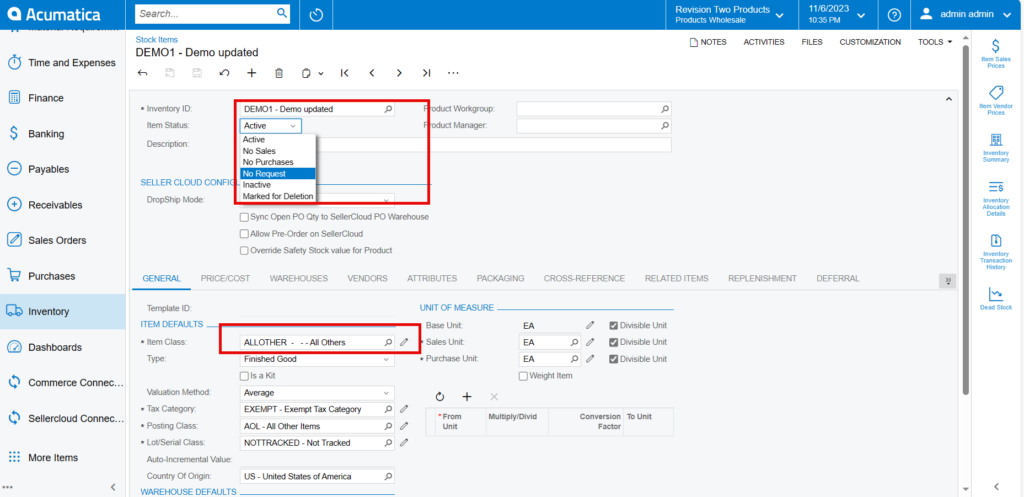Image resolution: width=1024 pixels, height=497 pixels.
Task: Switch to the Warehouses tab
Action: point(298,278)
